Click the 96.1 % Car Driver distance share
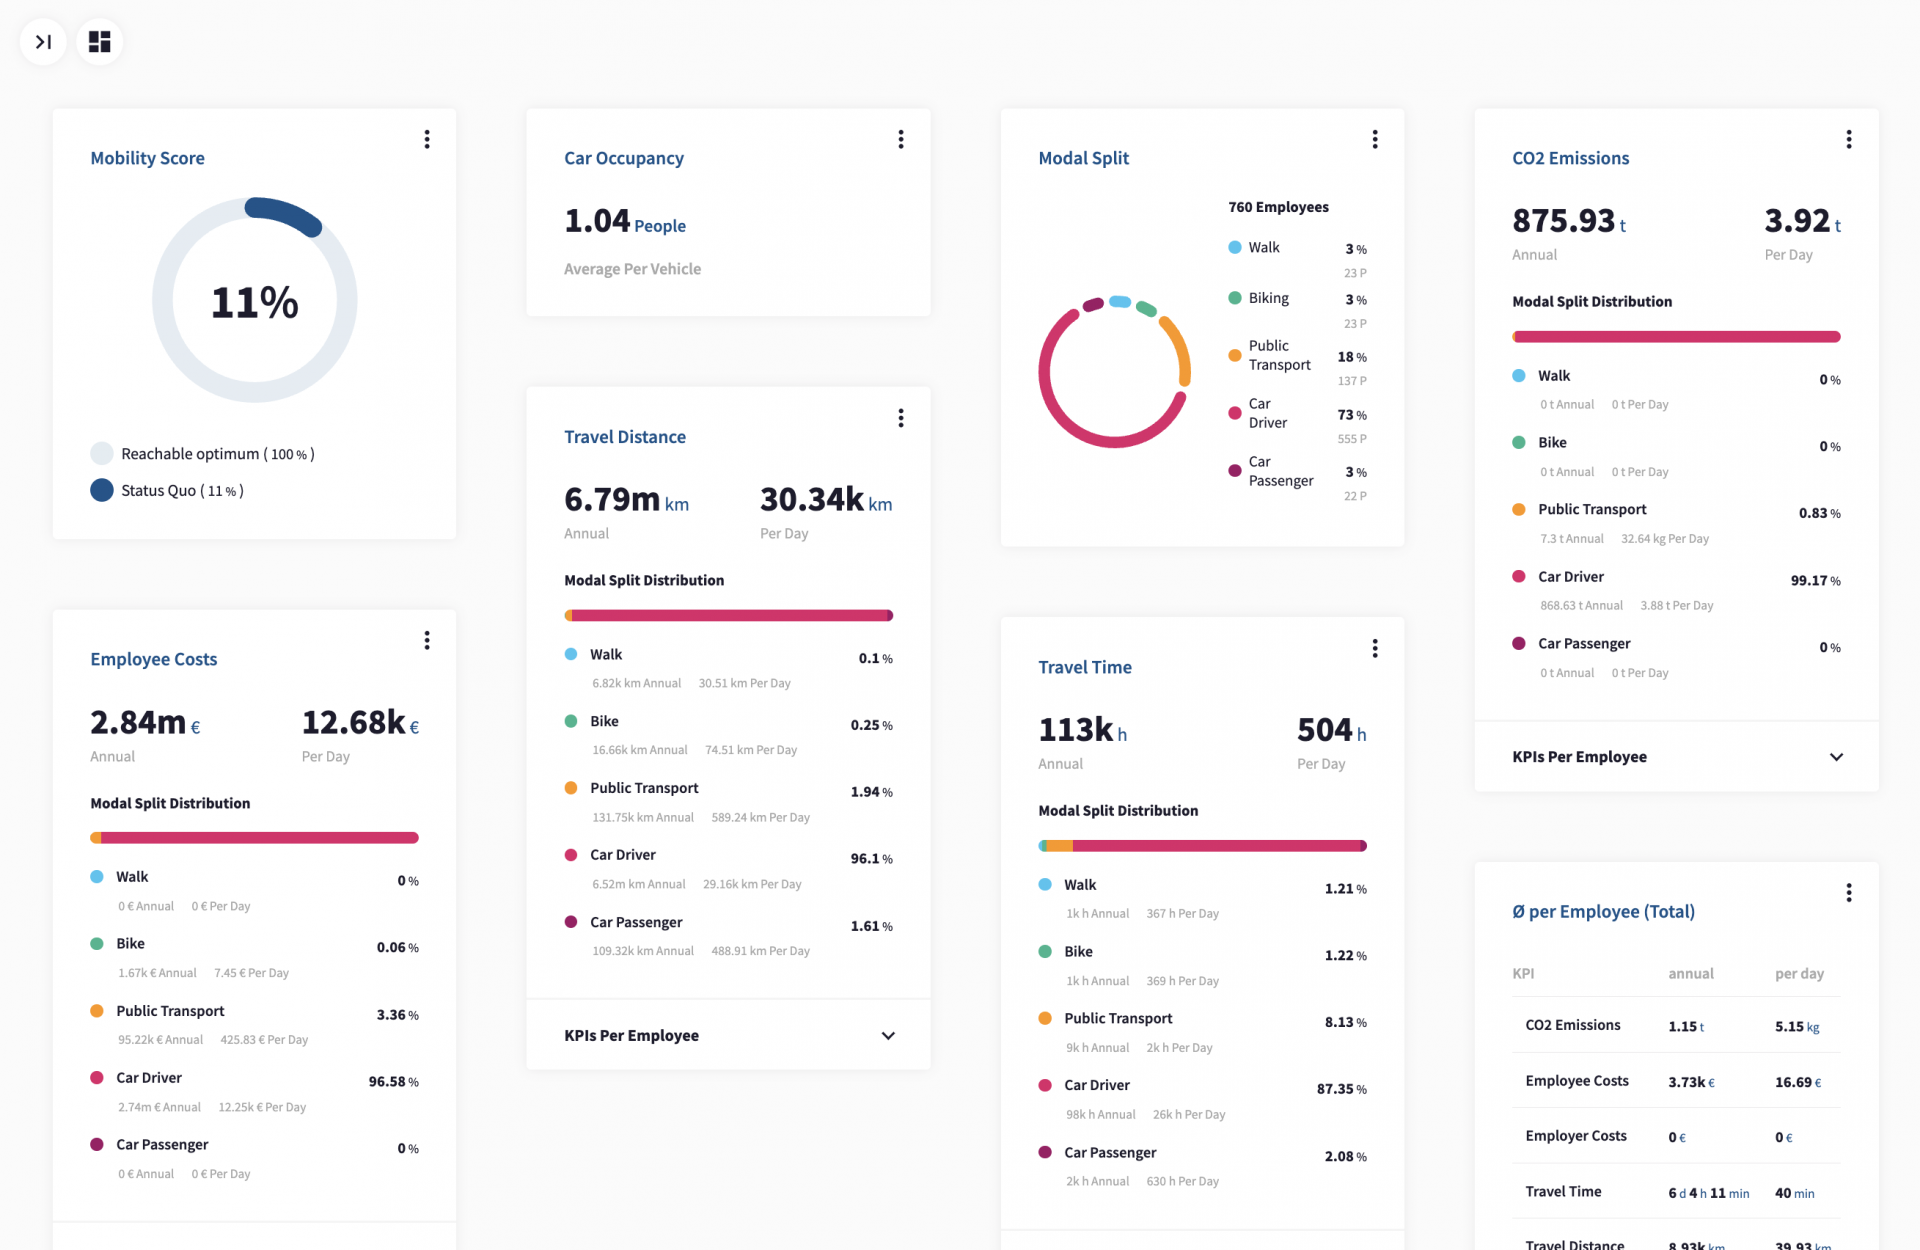Viewport: 1920px width, 1250px height. pyautogui.click(x=871, y=859)
